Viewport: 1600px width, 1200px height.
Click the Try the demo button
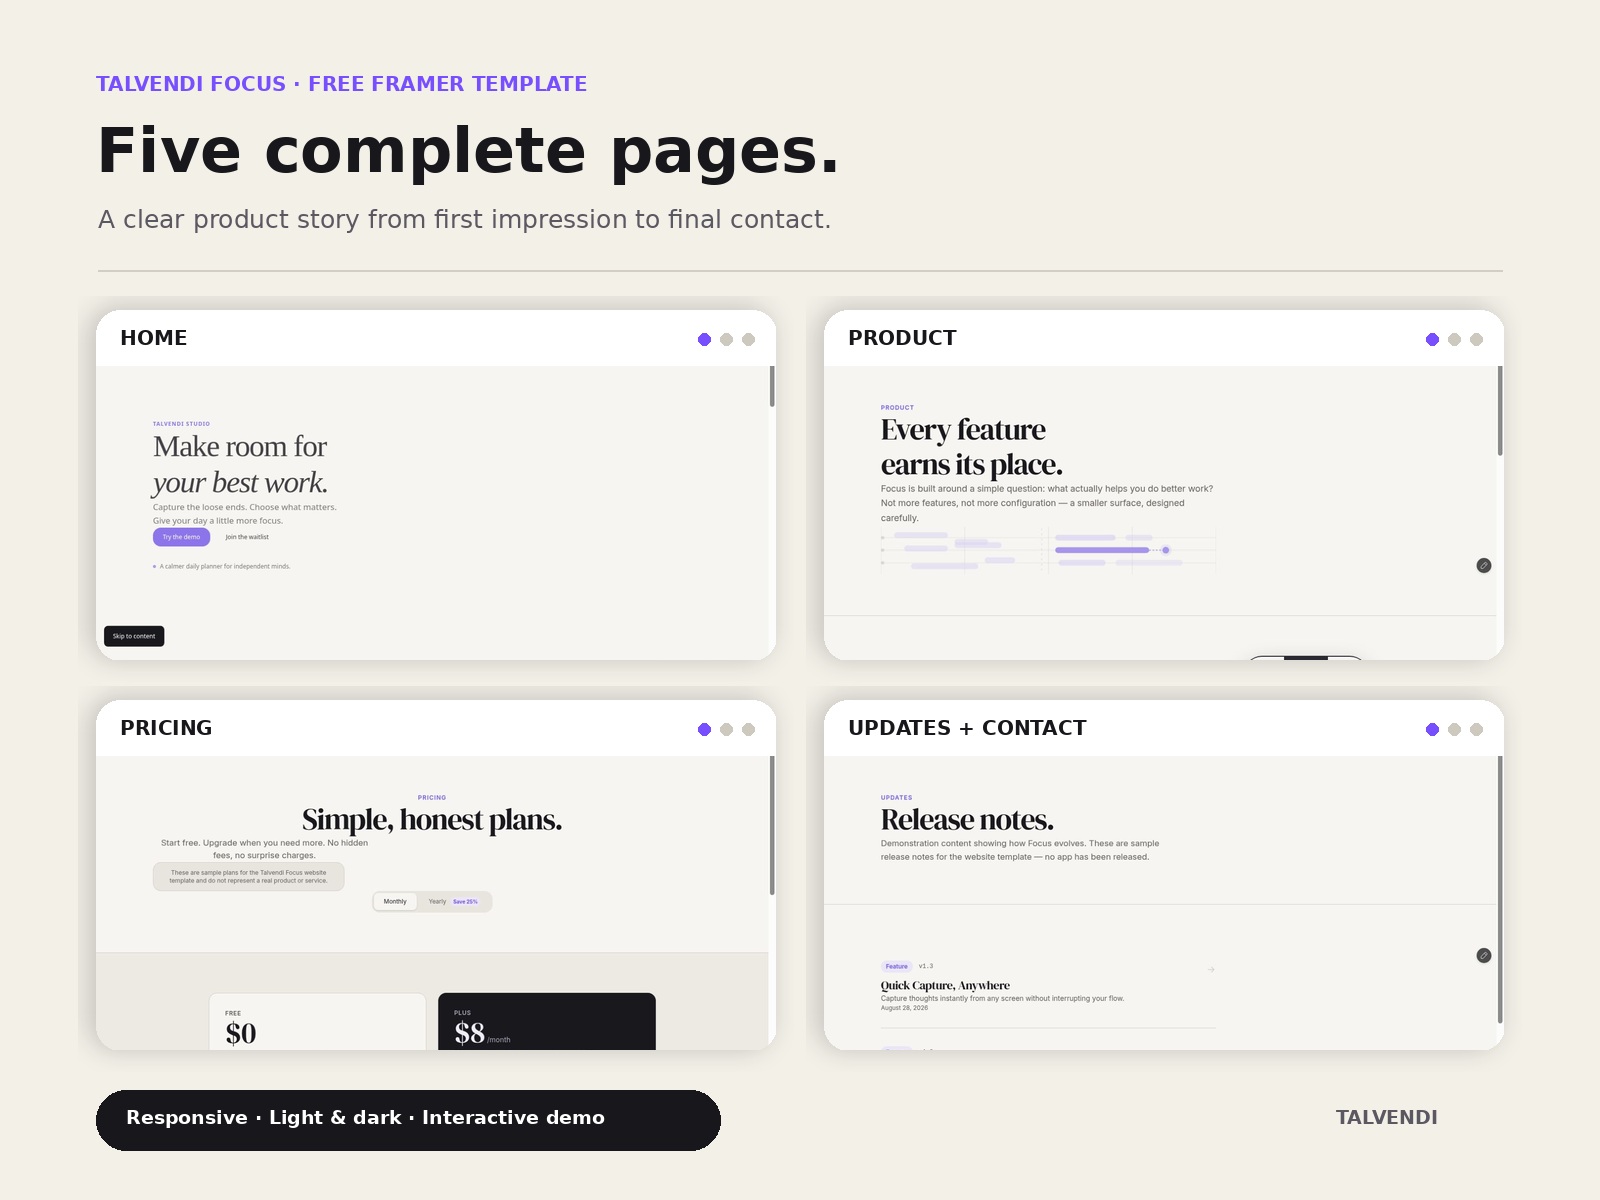pos(181,537)
